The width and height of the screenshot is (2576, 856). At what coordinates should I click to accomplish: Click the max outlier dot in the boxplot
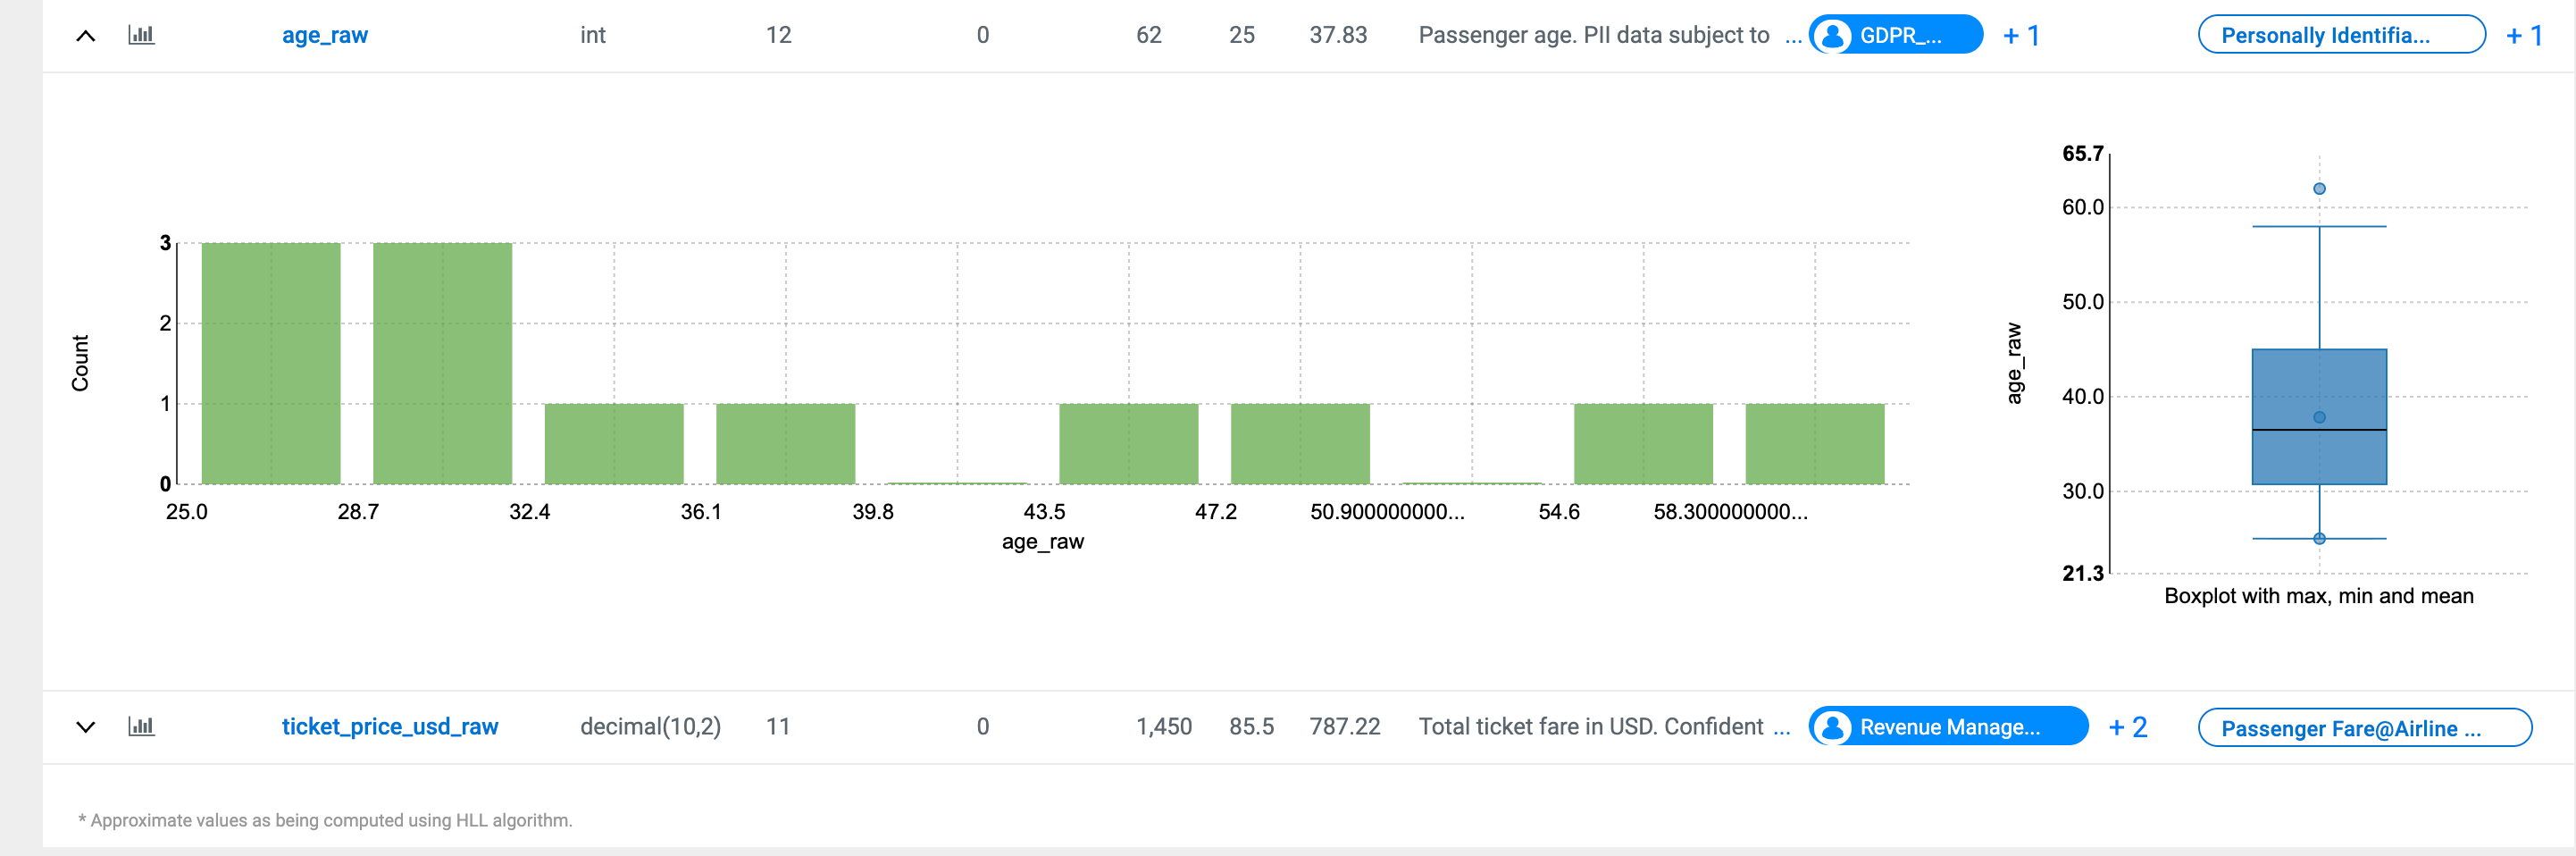[2319, 189]
